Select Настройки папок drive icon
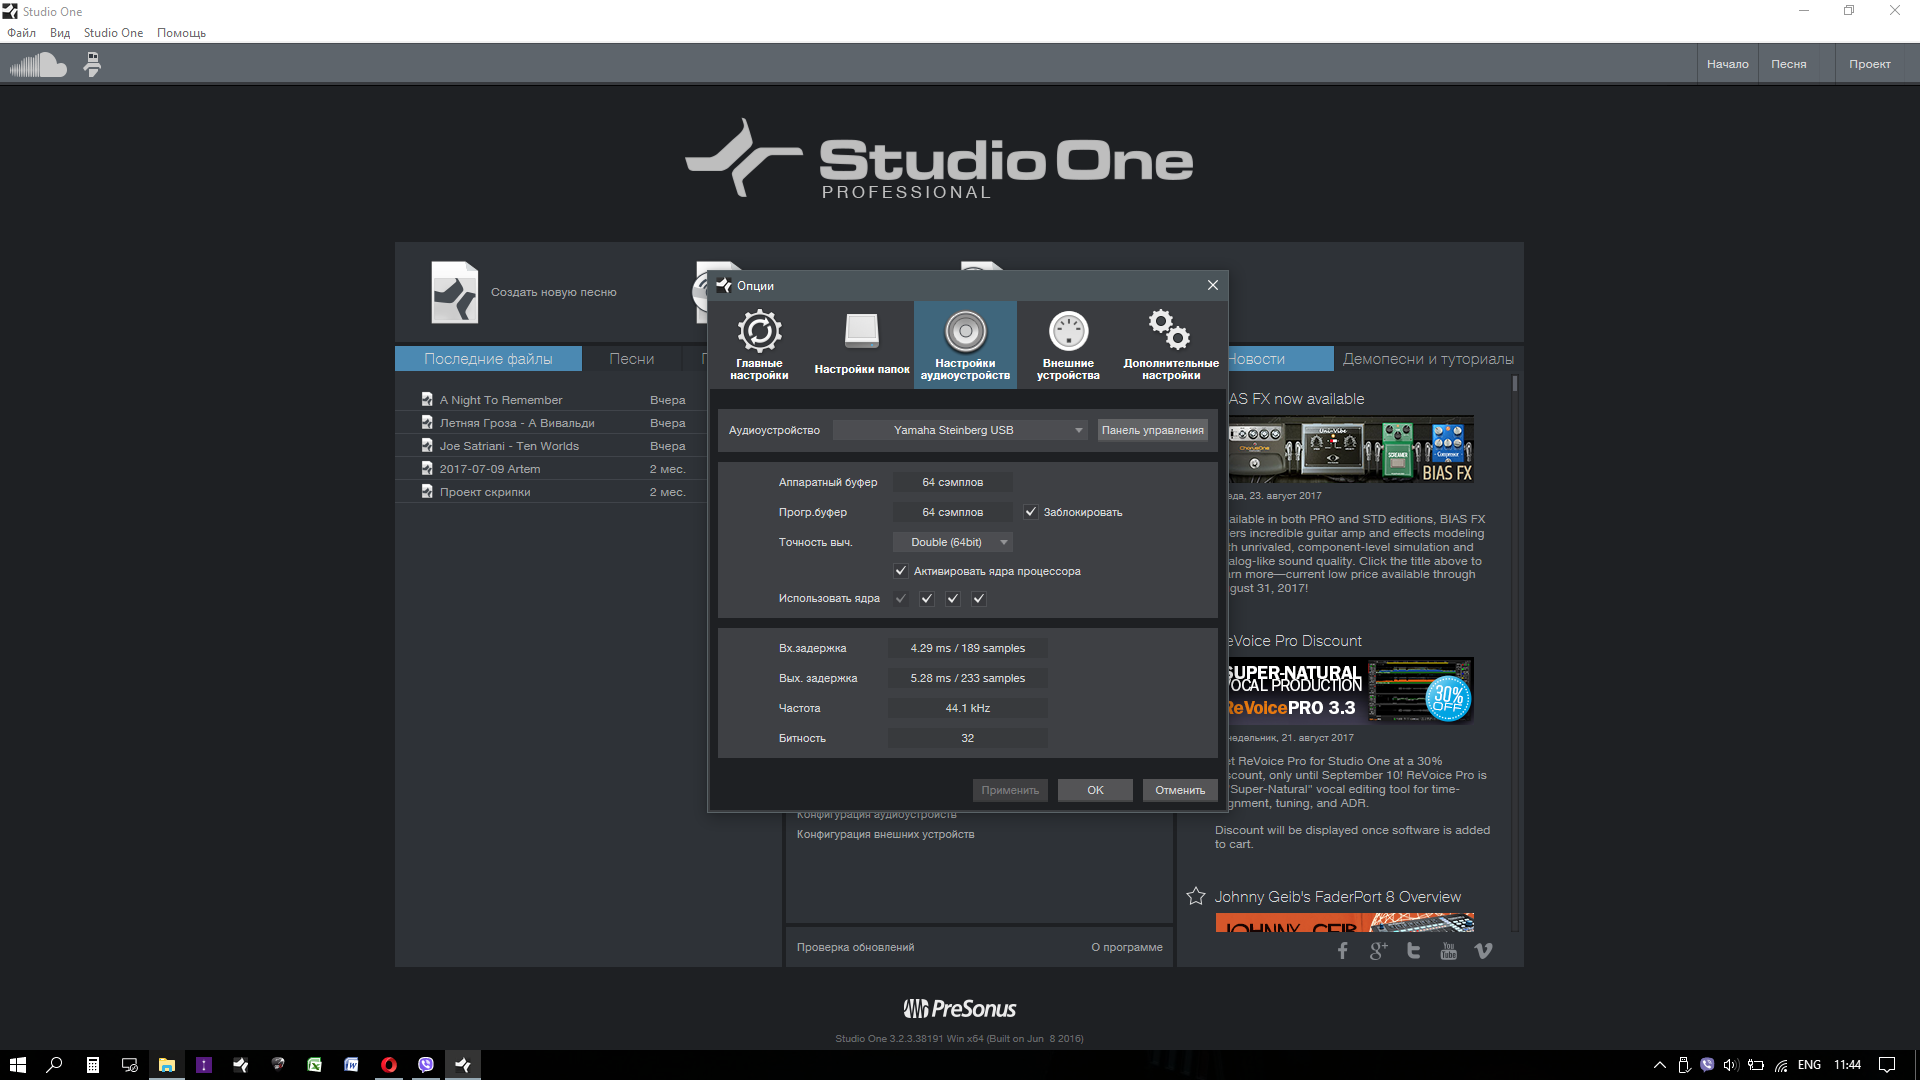Image resolution: width=1920 pixels, height=1080 pixels. pyautogui.click(x=861, y=332)
